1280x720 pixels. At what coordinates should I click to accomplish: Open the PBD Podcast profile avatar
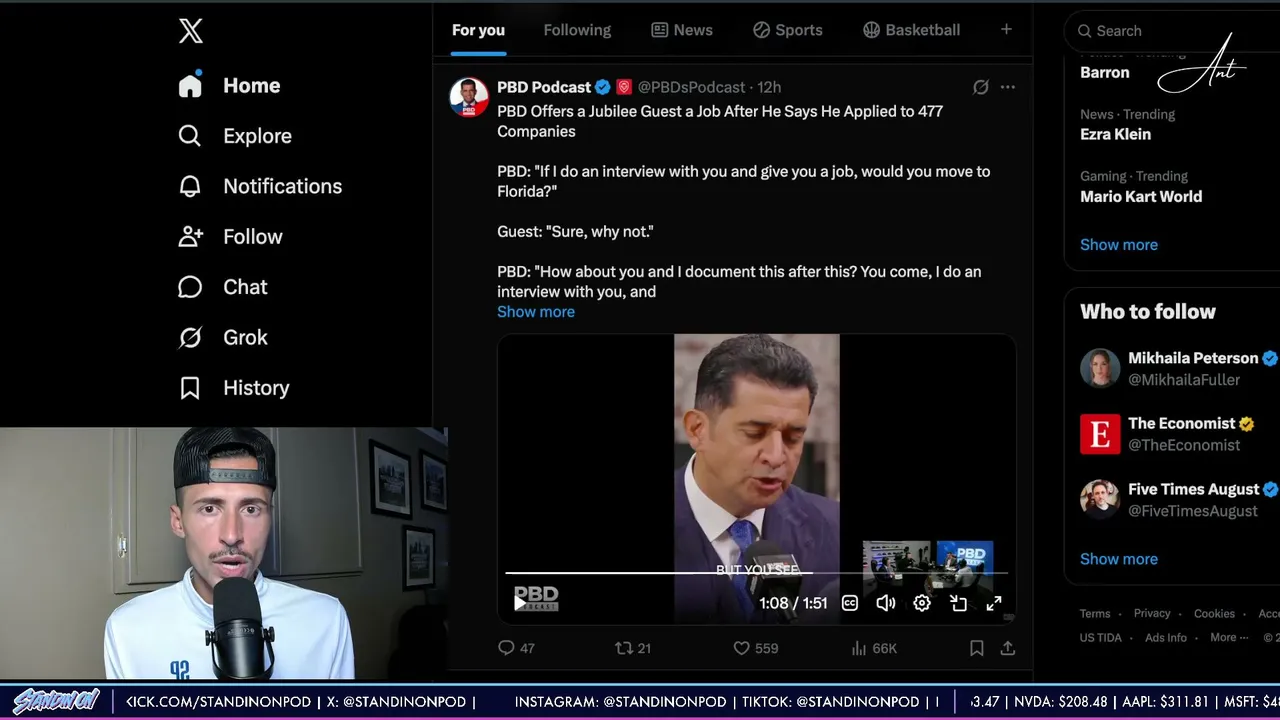click(469, 97)
